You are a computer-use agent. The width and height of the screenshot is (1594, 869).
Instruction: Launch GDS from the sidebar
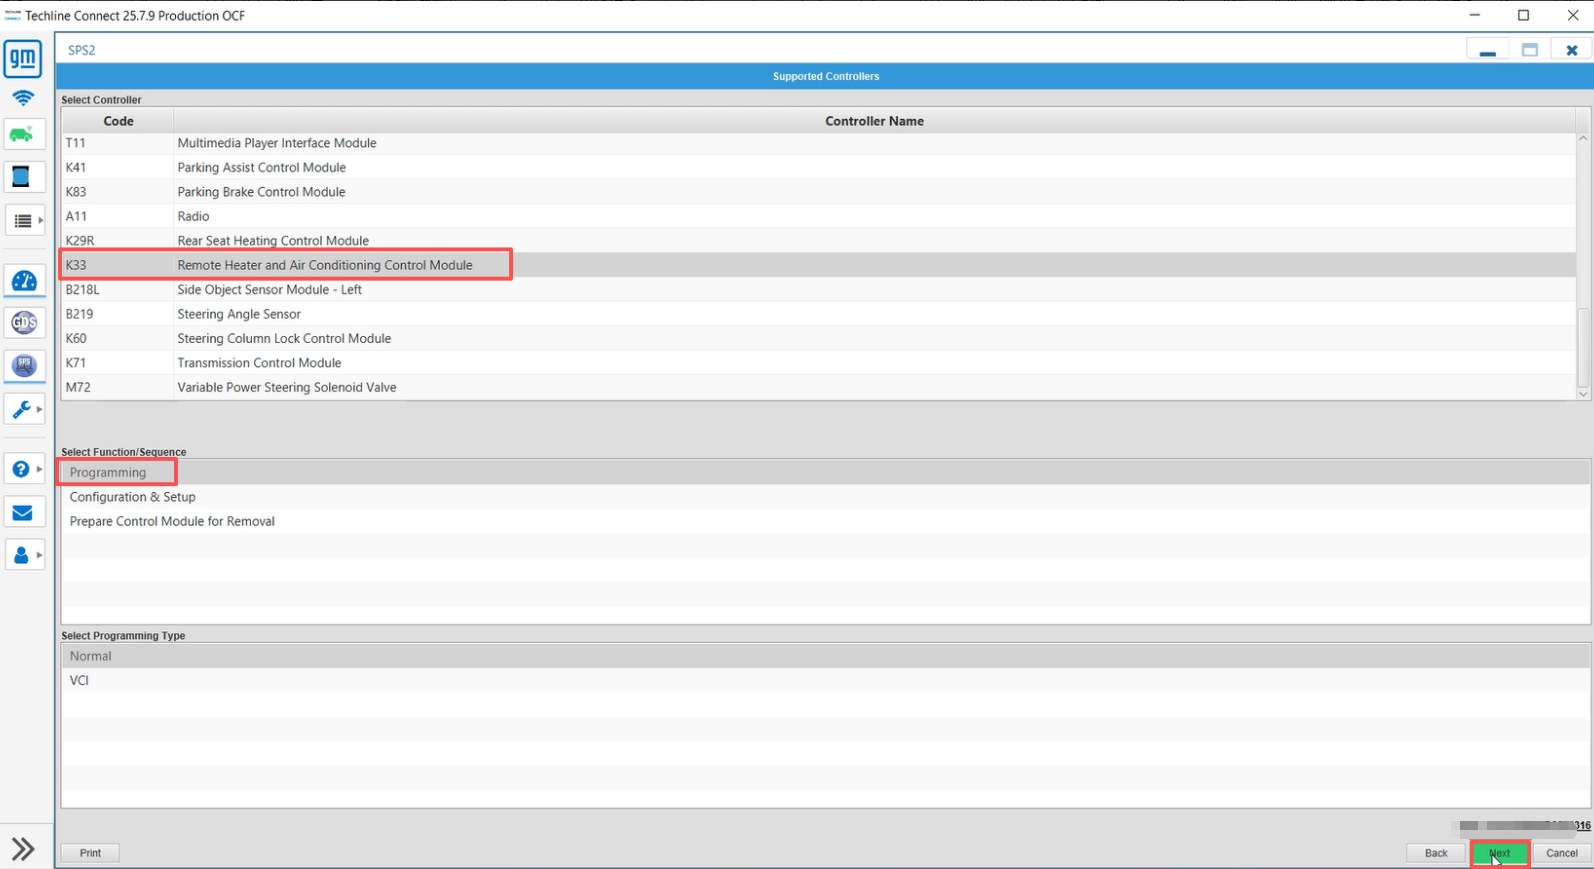pyautogui.click(x=24, y=323)
